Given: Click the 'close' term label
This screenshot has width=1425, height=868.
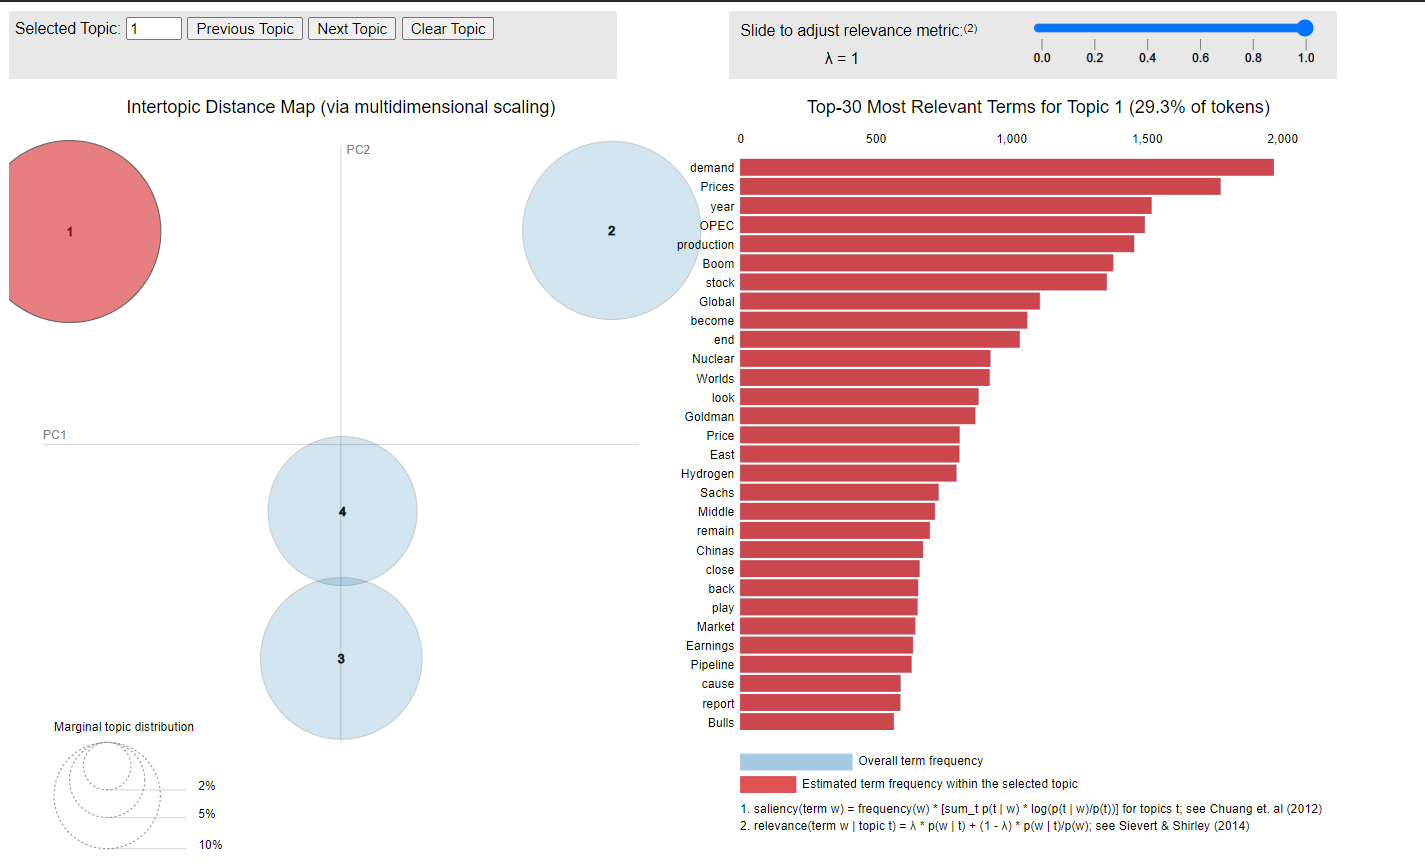Looking at the screenshot, I should tap(720, 569).
